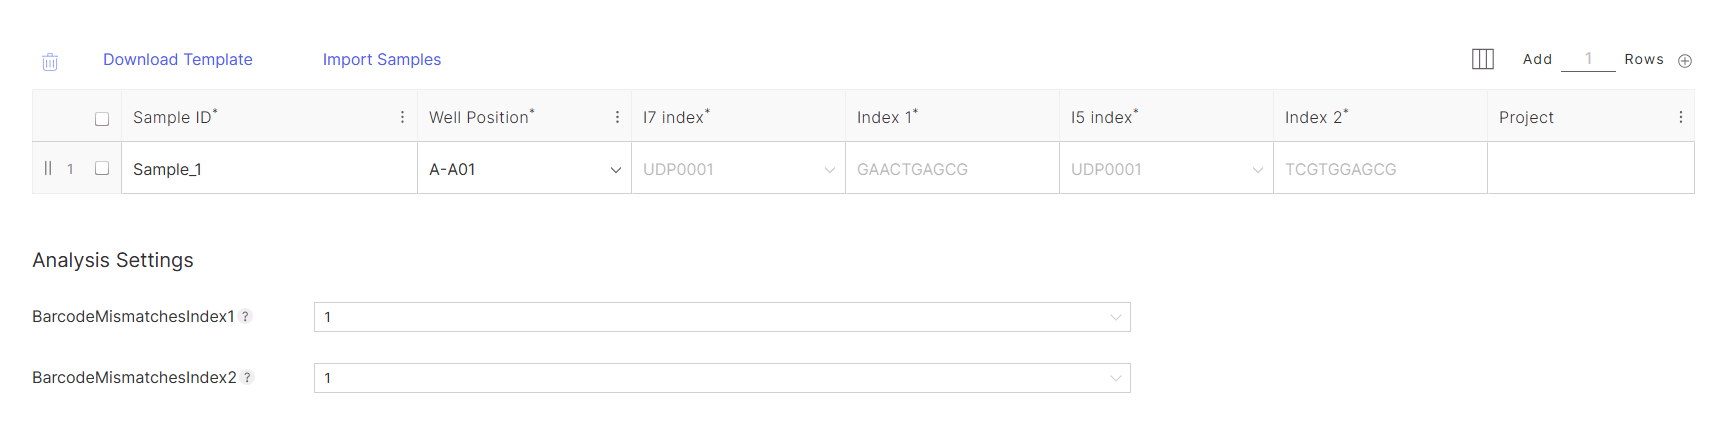Open Well Position column options menu
Screen dimensions: 1716x426
point(617,117)
